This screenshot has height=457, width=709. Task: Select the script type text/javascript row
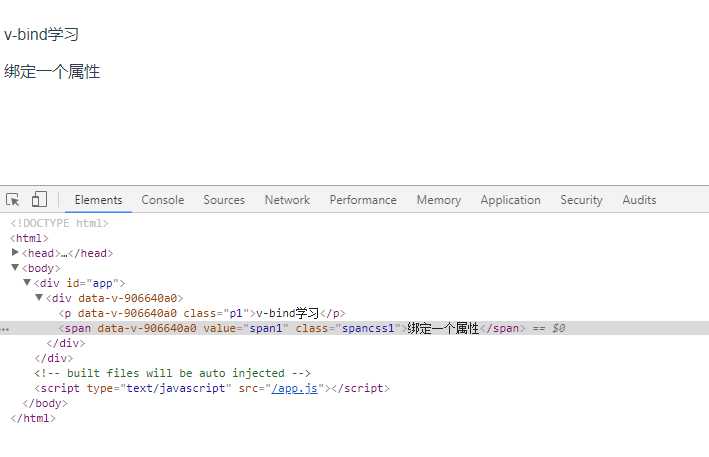pos(212,388)
